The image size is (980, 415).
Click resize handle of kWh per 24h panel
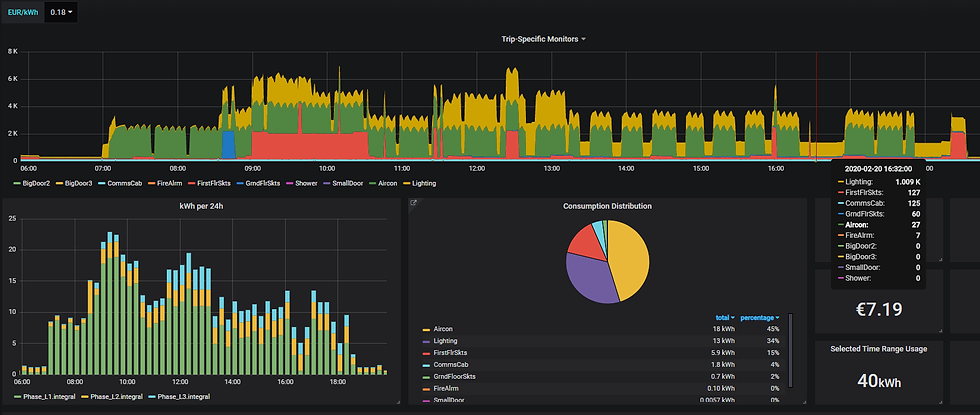(x=398, y=401)
